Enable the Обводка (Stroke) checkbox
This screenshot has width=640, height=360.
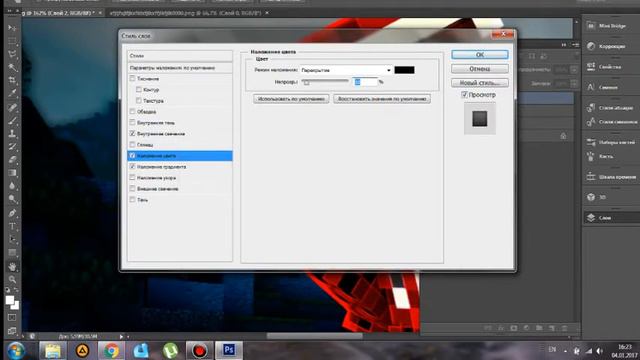click(132, 111)
